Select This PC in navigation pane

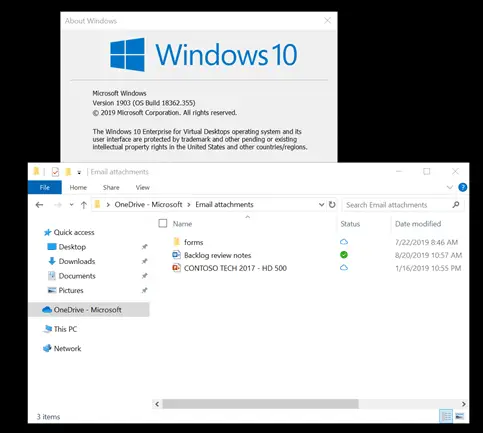[65, 329]
